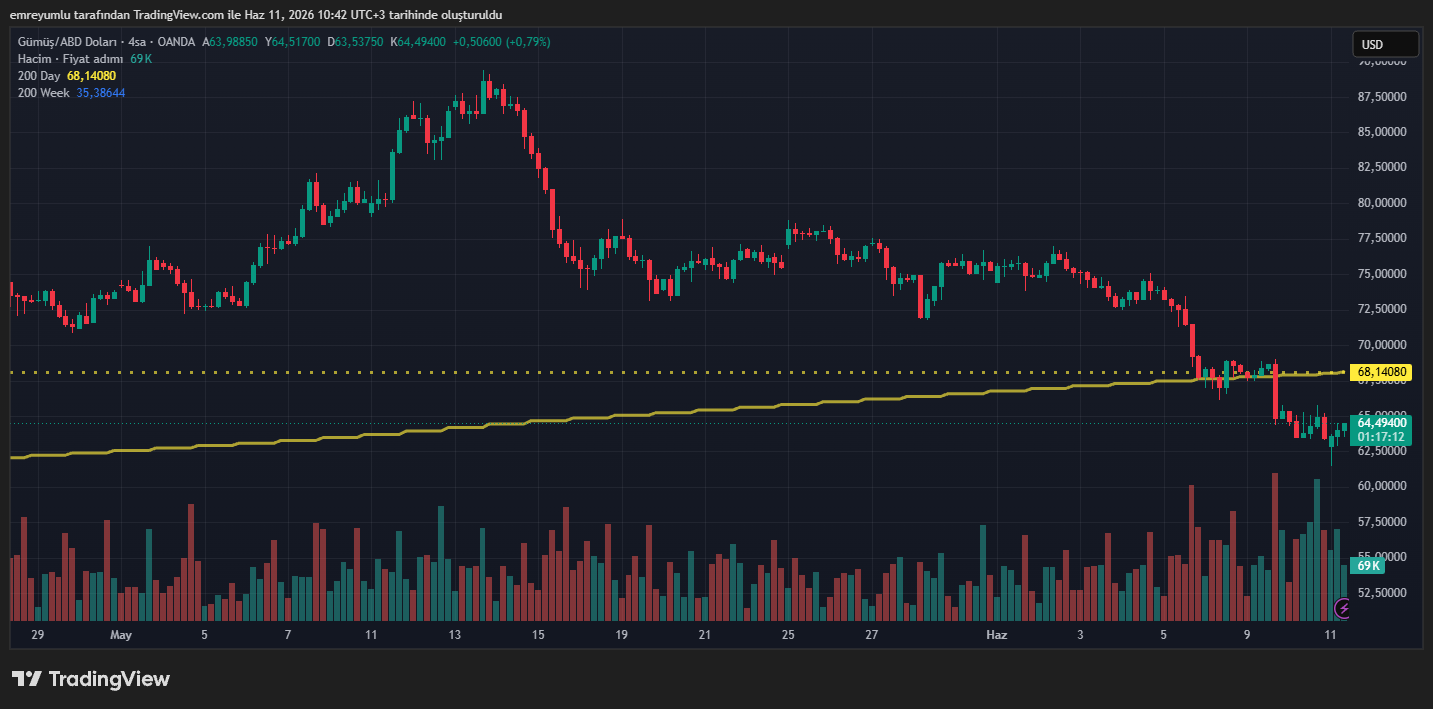The width and height of the screenshot is (1433, 709).
Task: Click the May label on time axis
Action: pyautogui.click(x=121, y=635)
